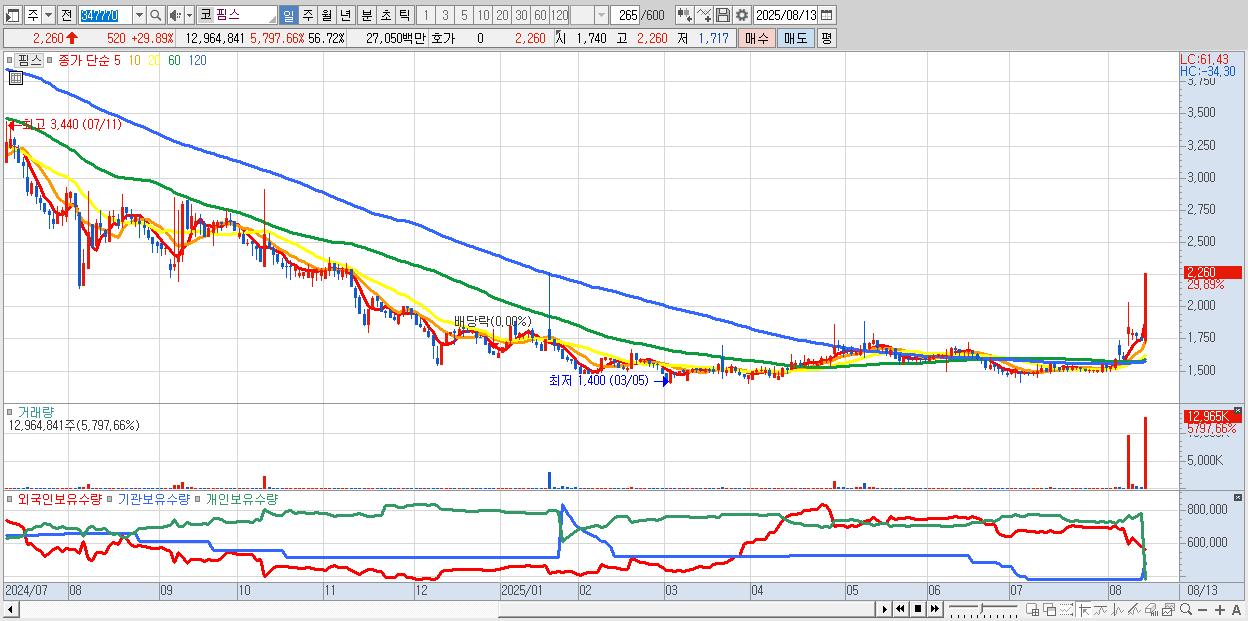Toggle the 60 interval button
Viewport: 1248px width, 621px height.
[540, 15]
